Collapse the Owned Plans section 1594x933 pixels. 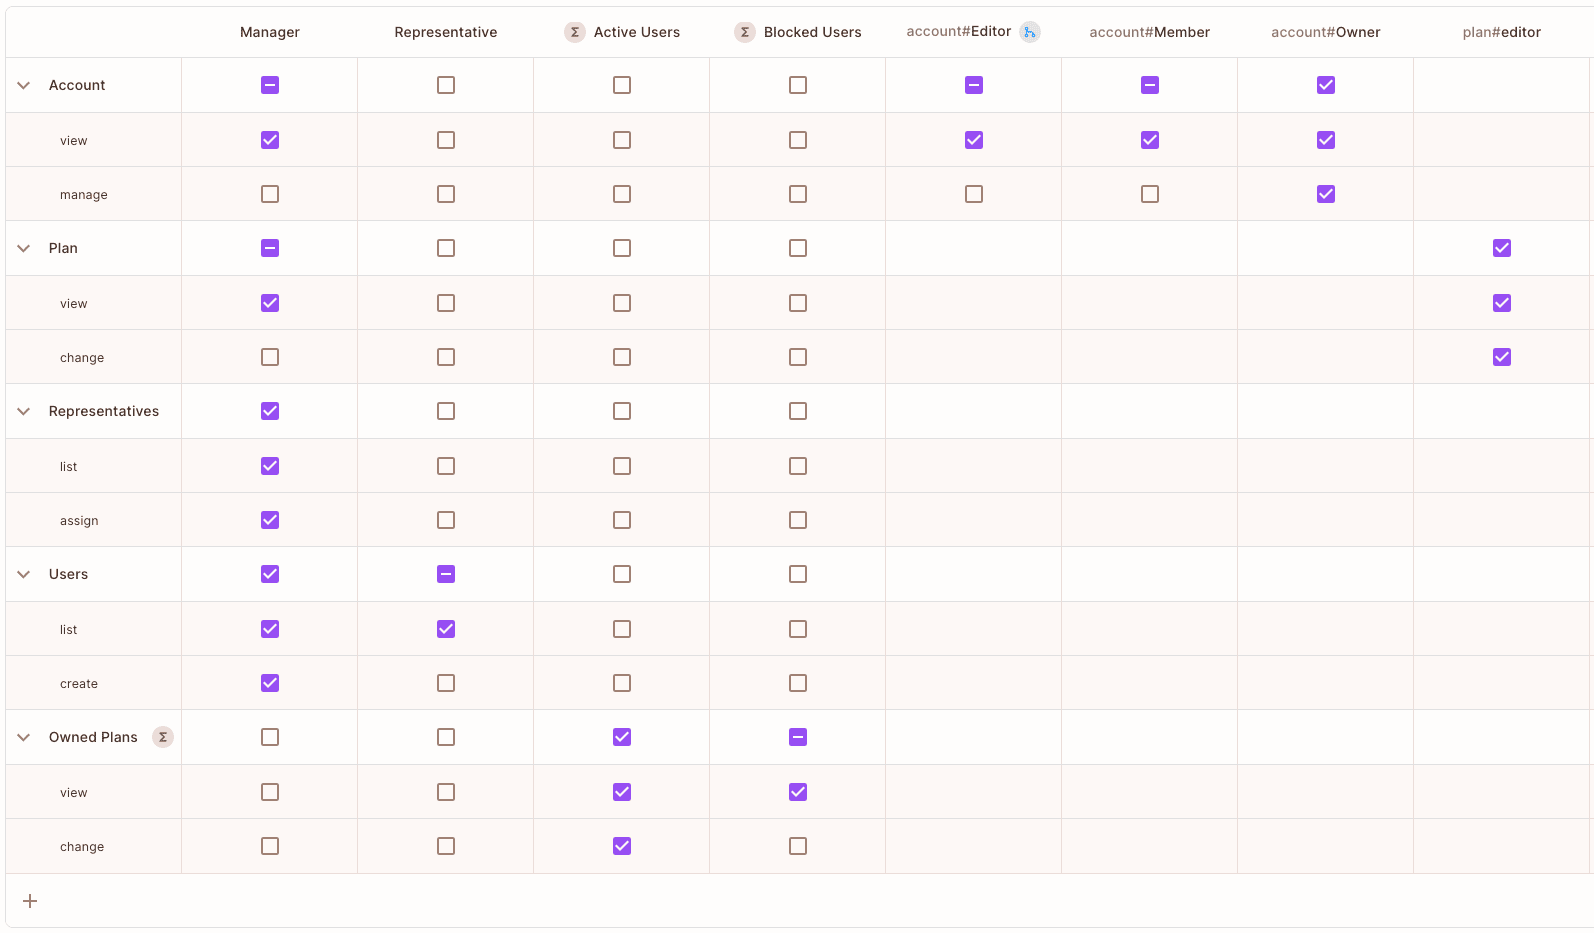tap(23, 737)
